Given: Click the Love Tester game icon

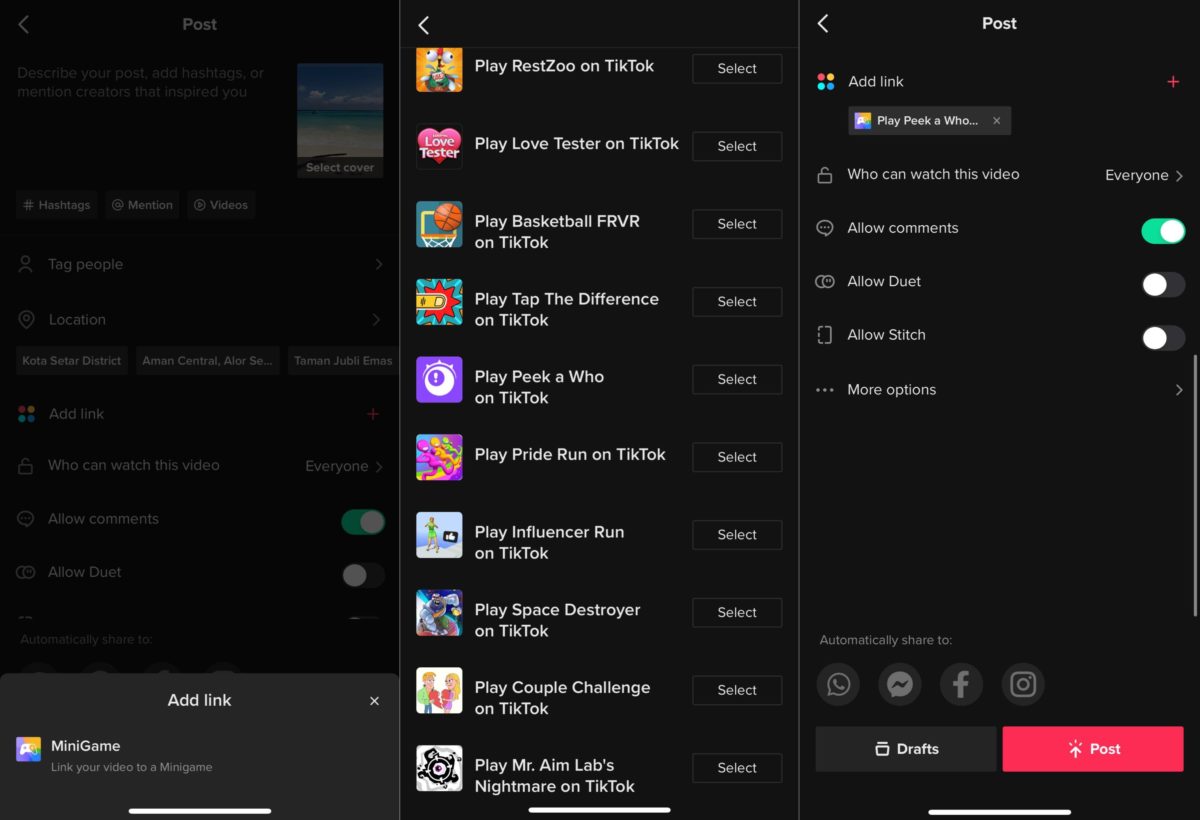Looking at the screenshot, I should tap(439, 146).
